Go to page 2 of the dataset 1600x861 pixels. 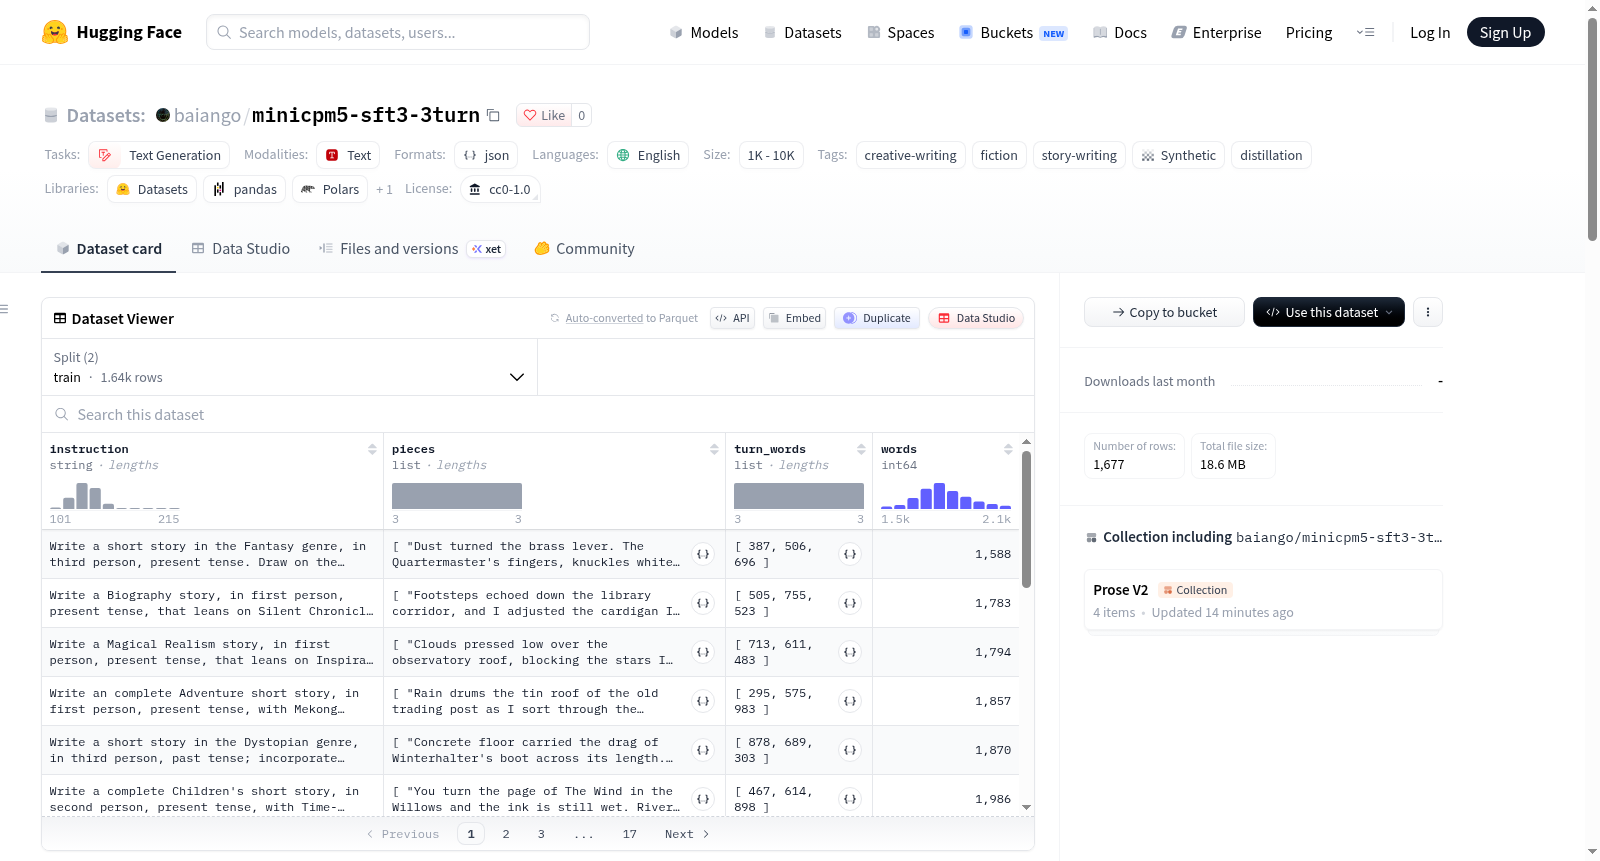pyautogui.click(x=506, y=834)
